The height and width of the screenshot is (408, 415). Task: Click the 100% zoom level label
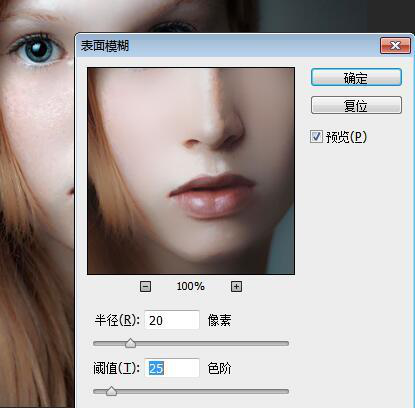[x=191, y=286]
